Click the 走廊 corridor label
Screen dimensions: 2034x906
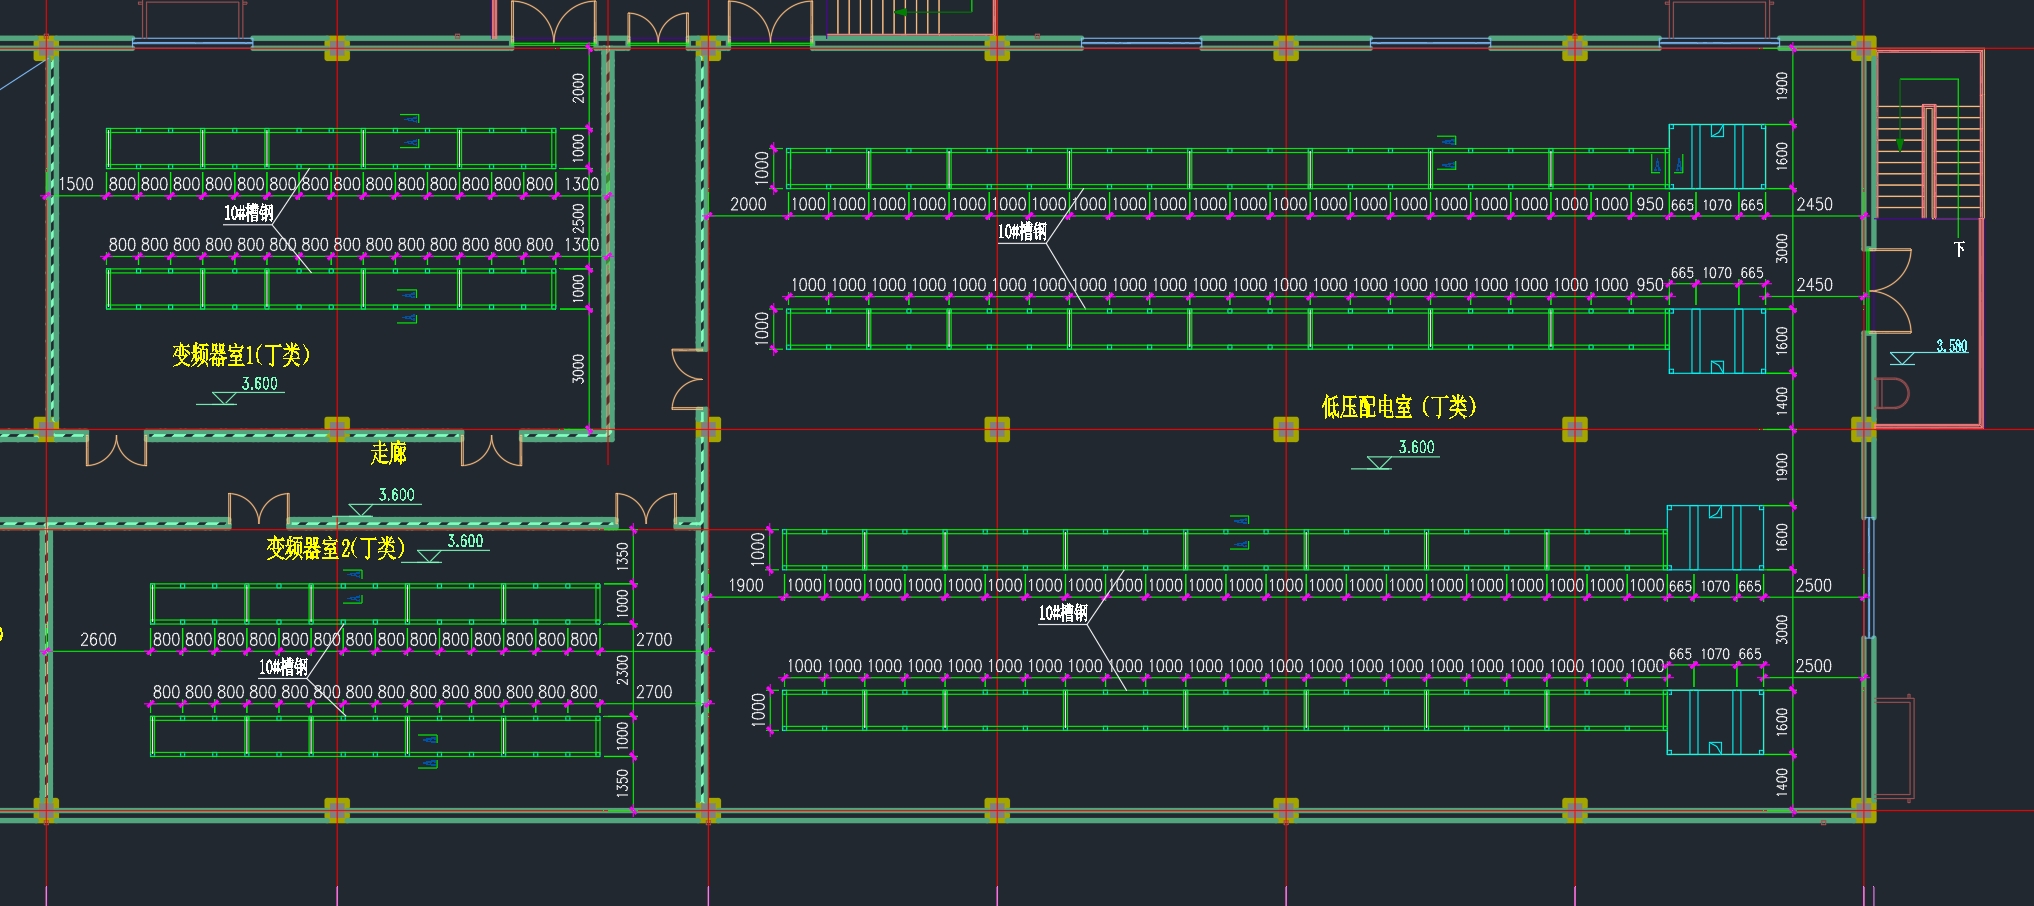389,453
